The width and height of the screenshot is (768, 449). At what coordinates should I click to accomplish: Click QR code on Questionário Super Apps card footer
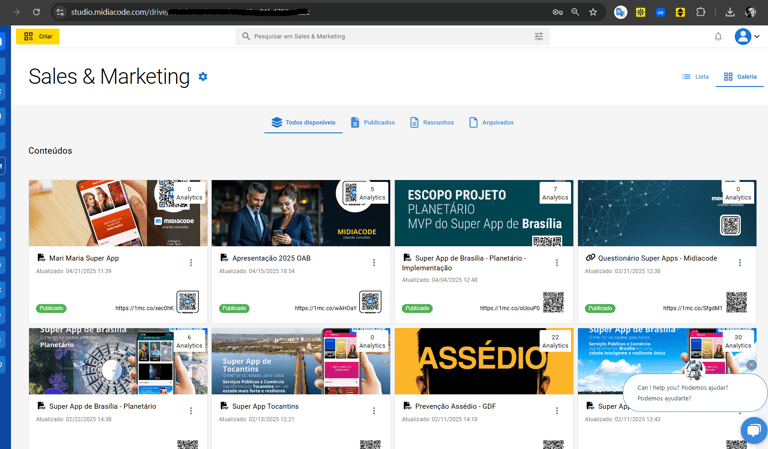pos(737,302)
